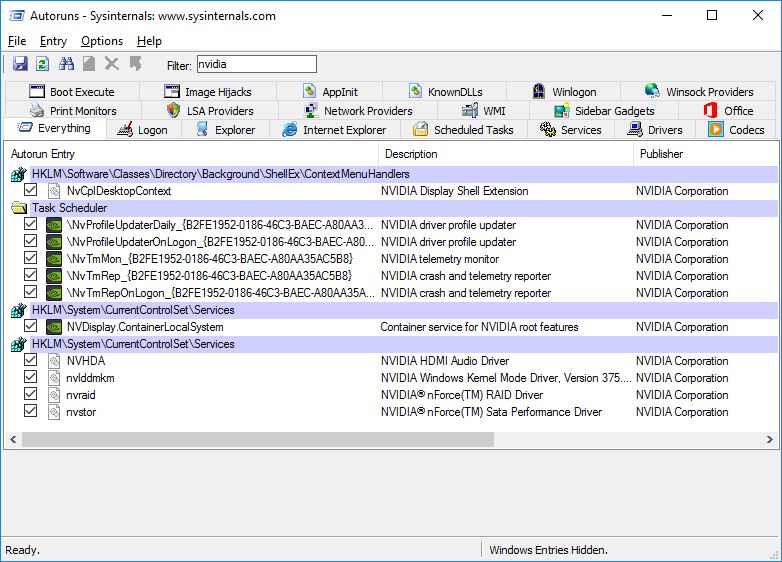Screen dimensions: 782x562
Task: Open the Help menu
Action: 149,41
